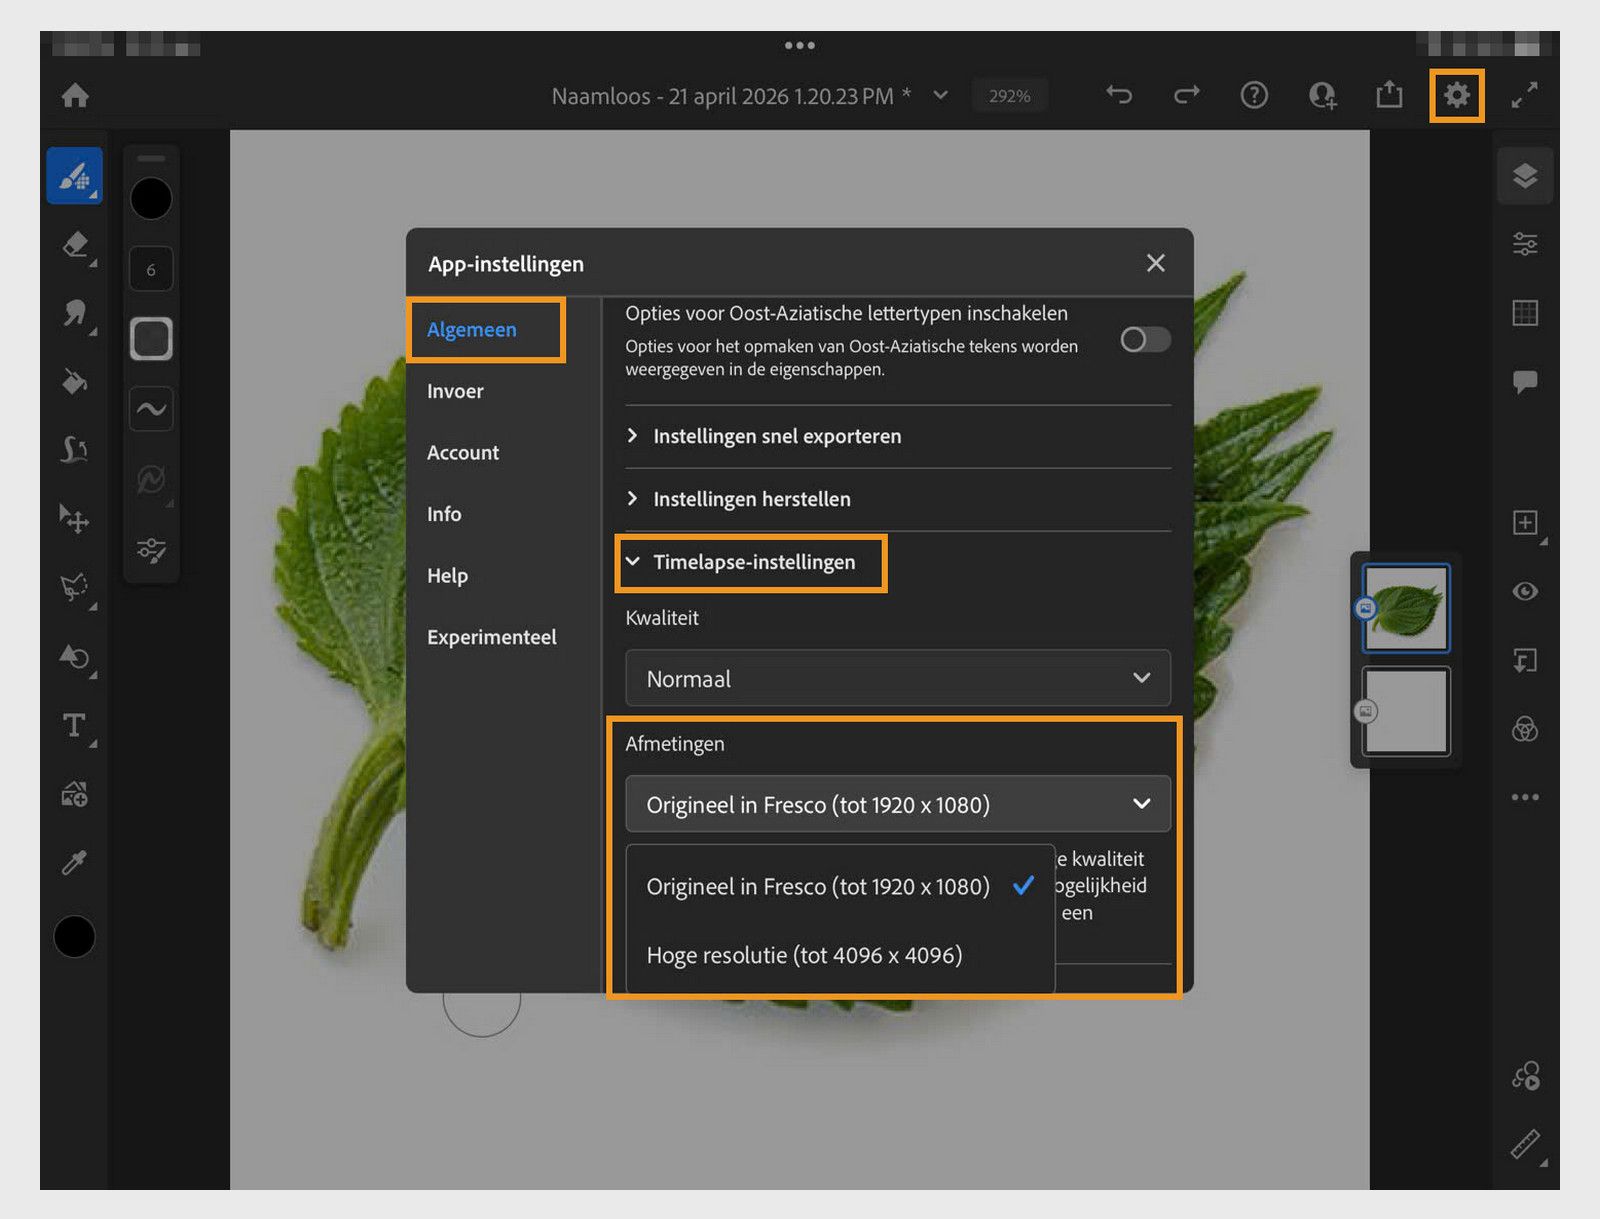Open the adjustment layer icon

[1525, 729]
